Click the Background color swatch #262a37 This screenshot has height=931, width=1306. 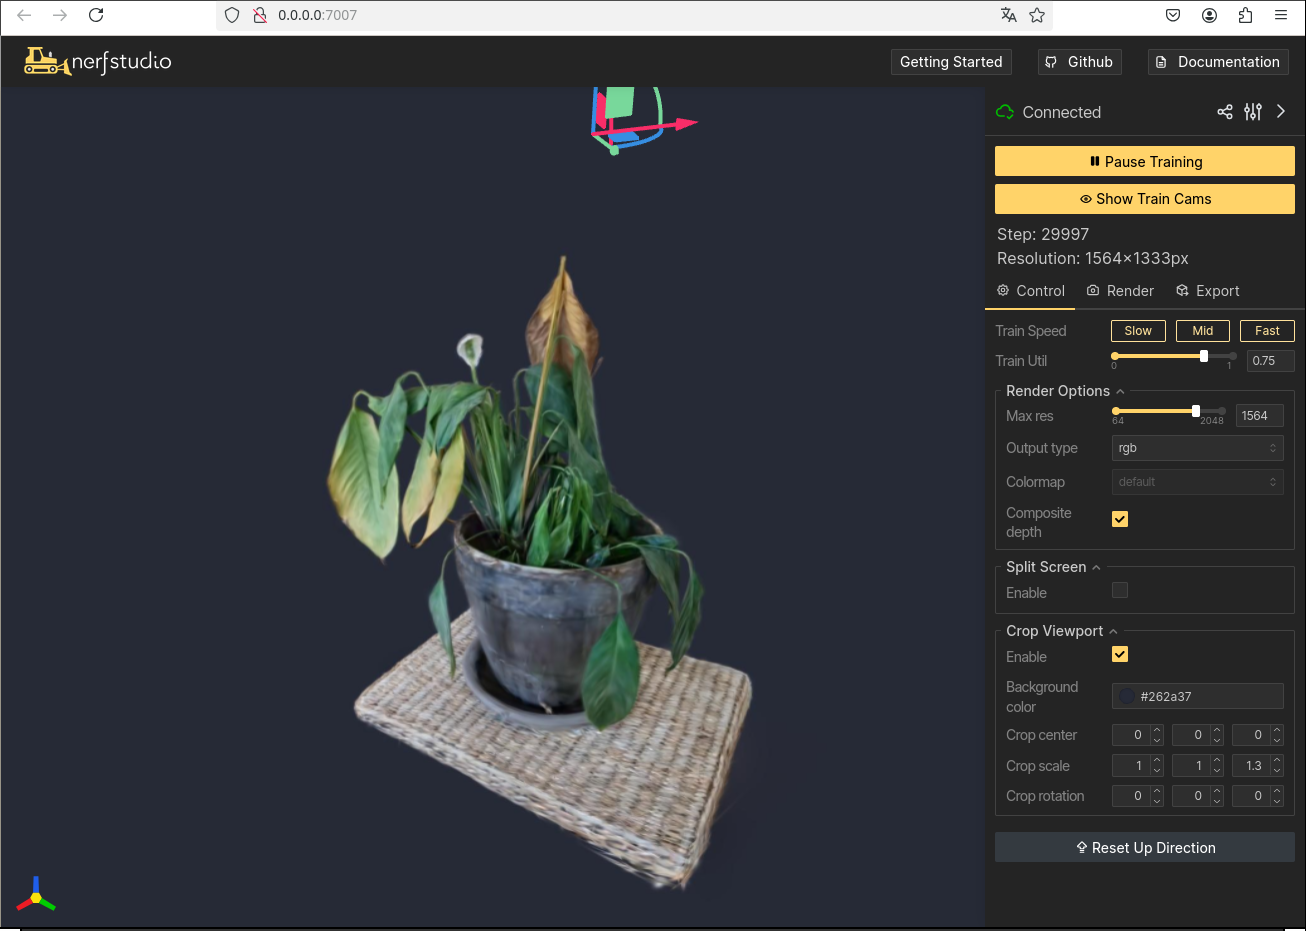pos(1127,697)
